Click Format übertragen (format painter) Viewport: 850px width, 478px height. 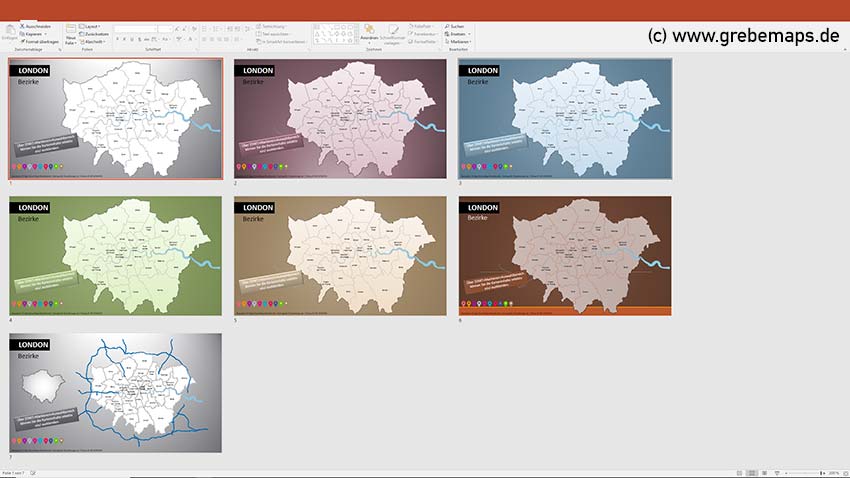coord(40,41)
